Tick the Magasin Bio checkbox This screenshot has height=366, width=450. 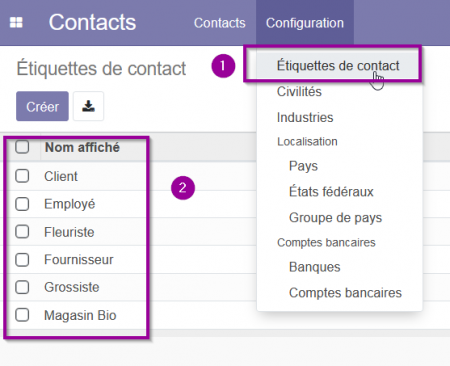tap(22, 315)
